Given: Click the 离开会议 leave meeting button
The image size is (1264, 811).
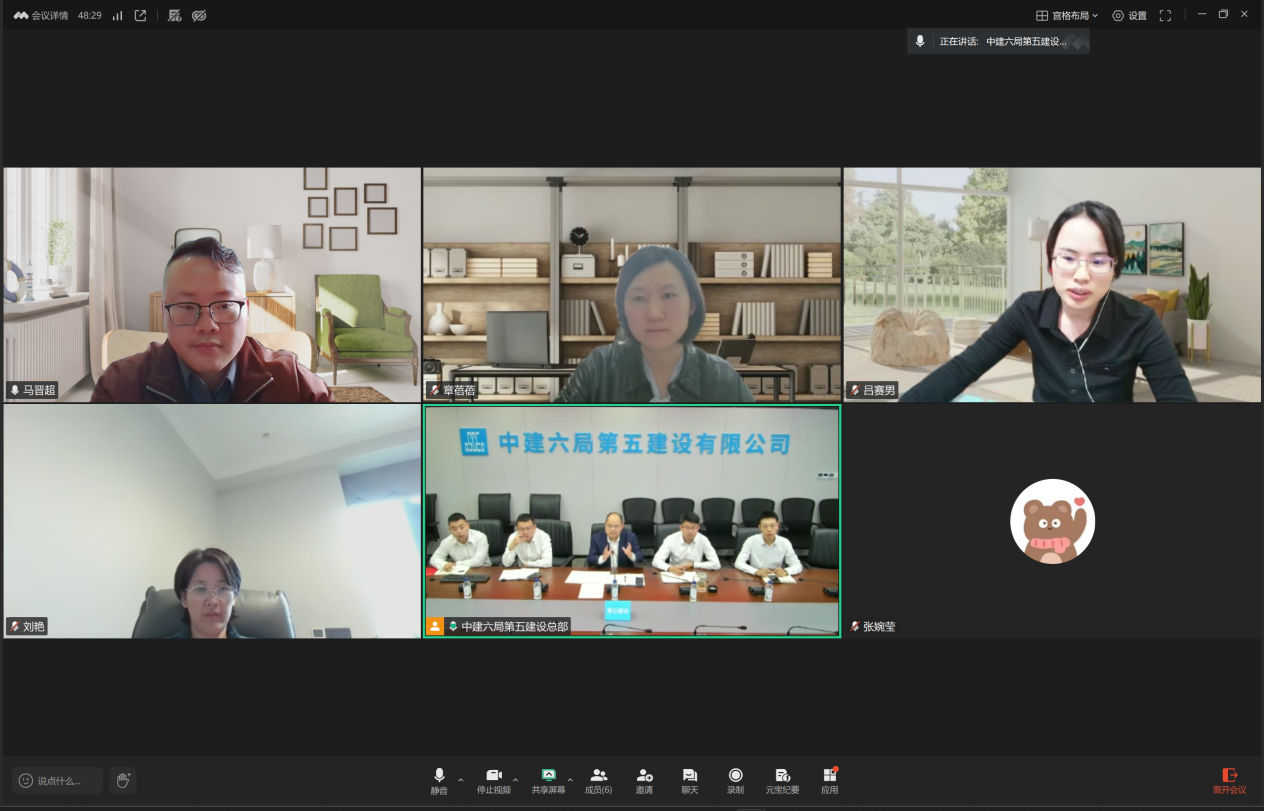Looking at the screenshot, I should [x=1229, y=780].
